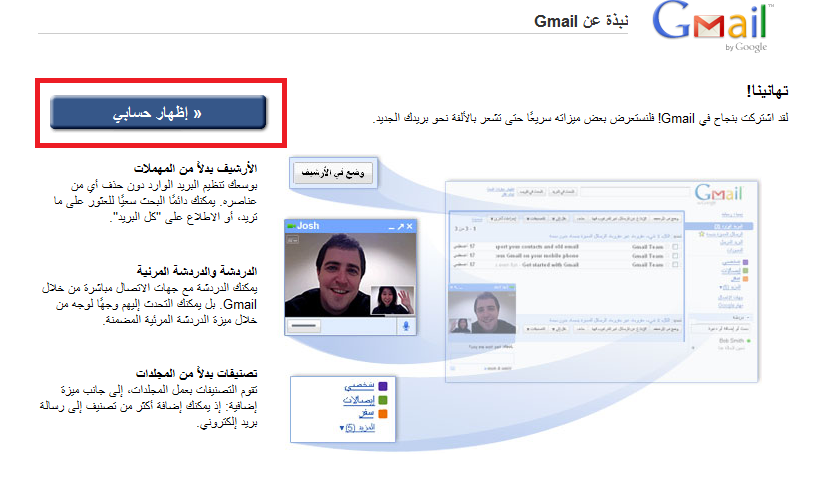The image size is (814, 479).
Task: Open the سفر label link
Action: point(367,414)
